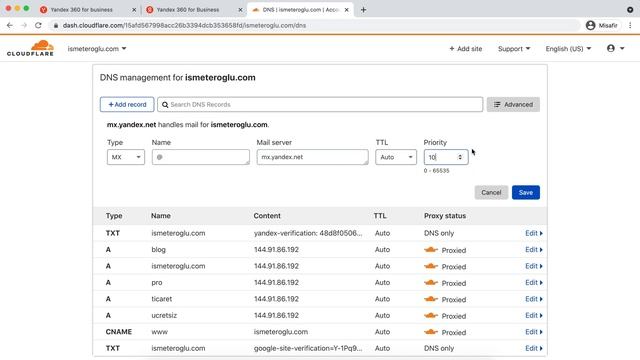Toggle the proxy cloud for pro record
This screenshot has width=640, height=360.
431,282
